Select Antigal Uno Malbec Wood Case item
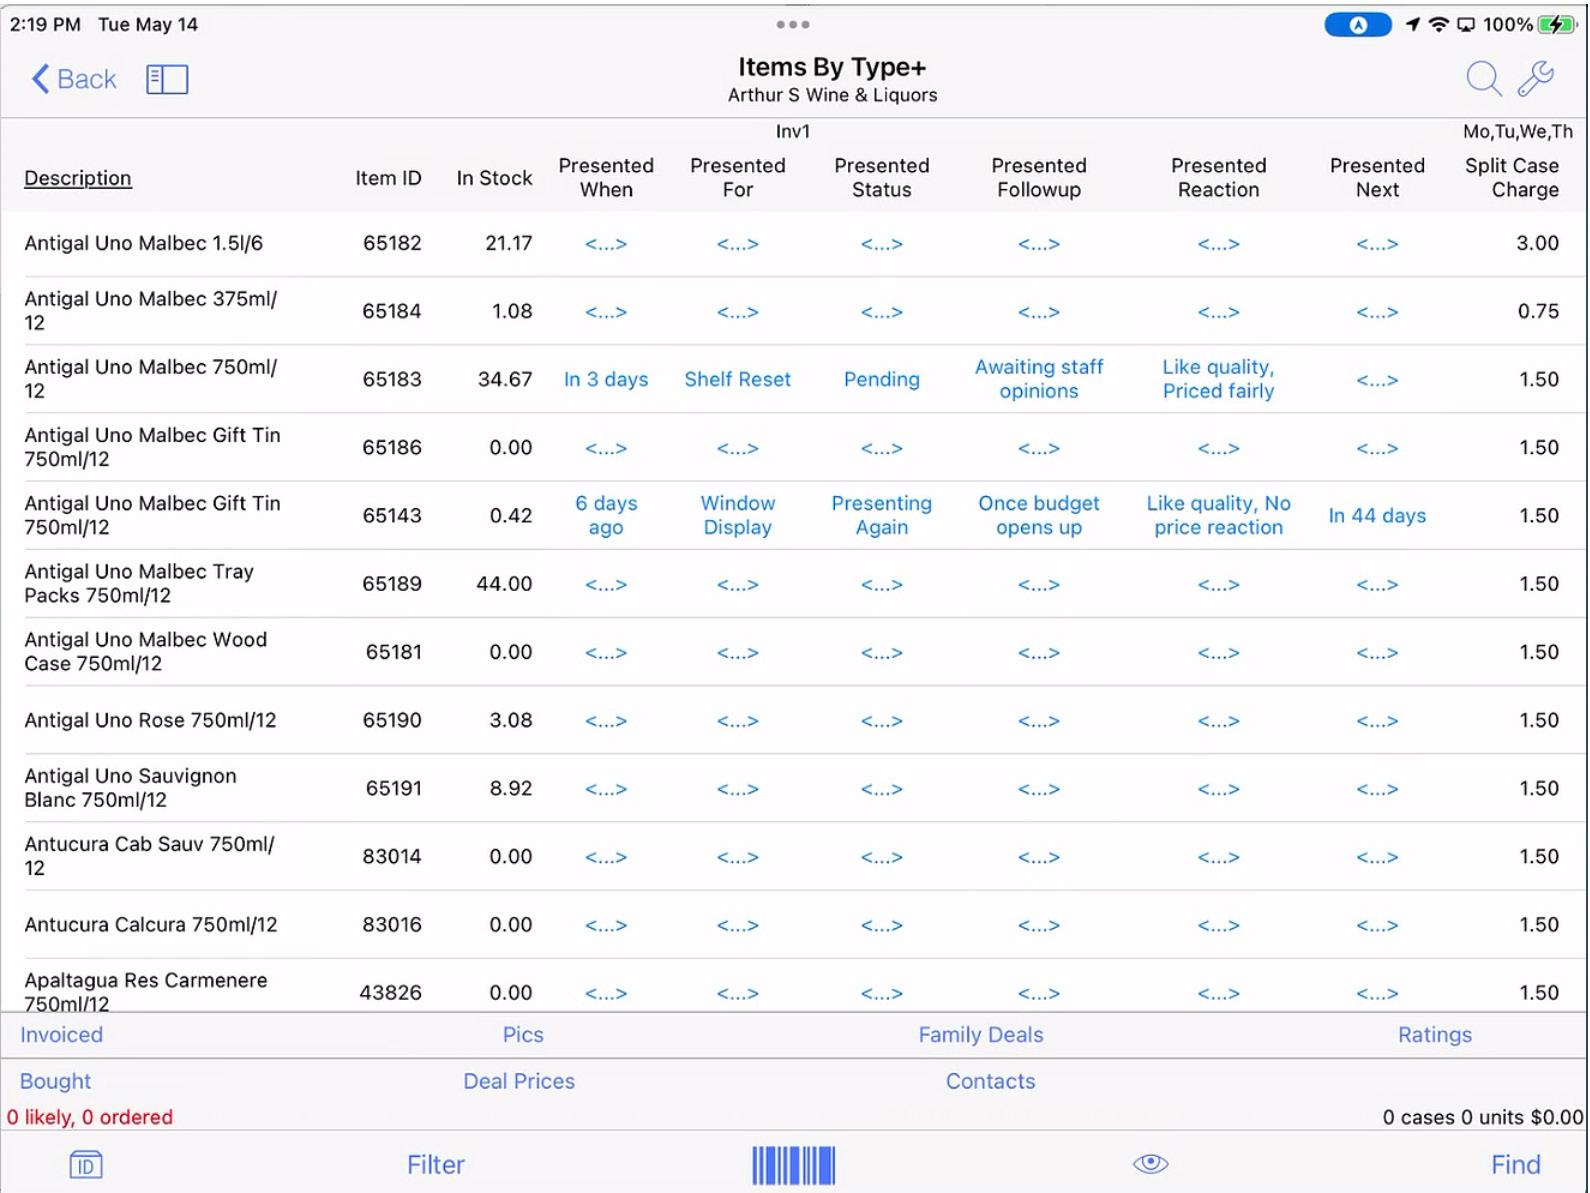The image size is (1590, 1193). pyautogui.click(x=794, y=652)
